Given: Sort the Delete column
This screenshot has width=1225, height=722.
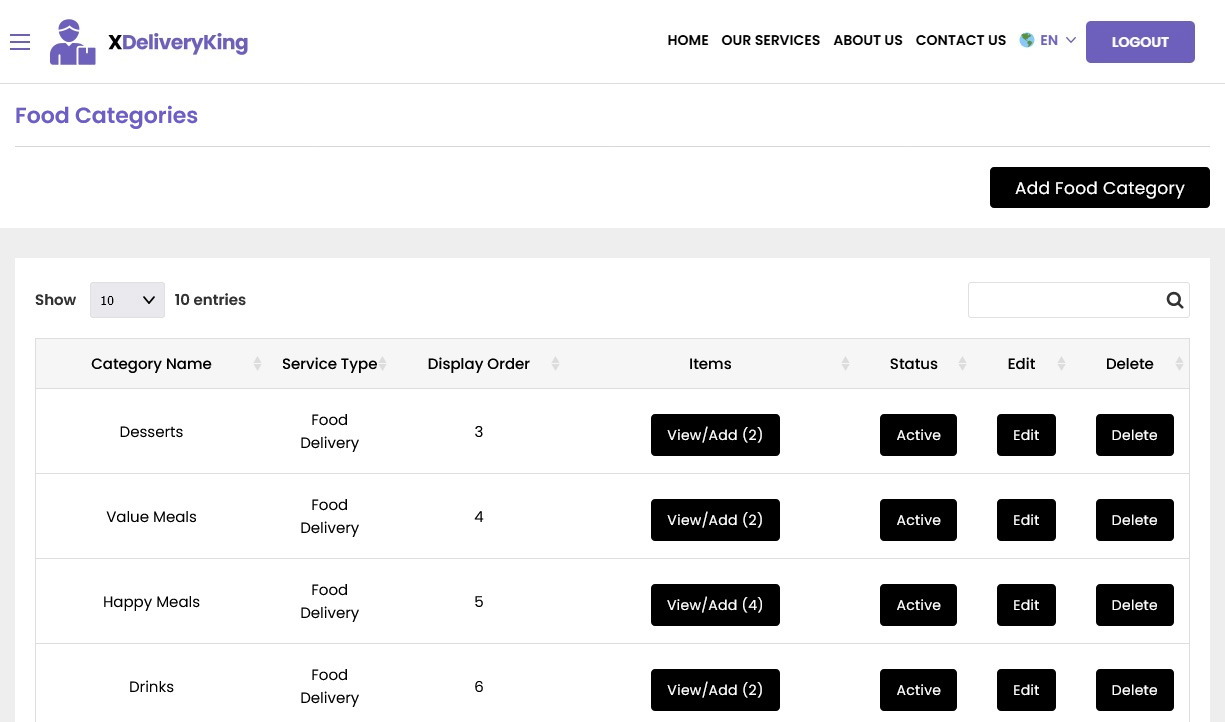Looking at the screenshot, I should pos(1129,363).
